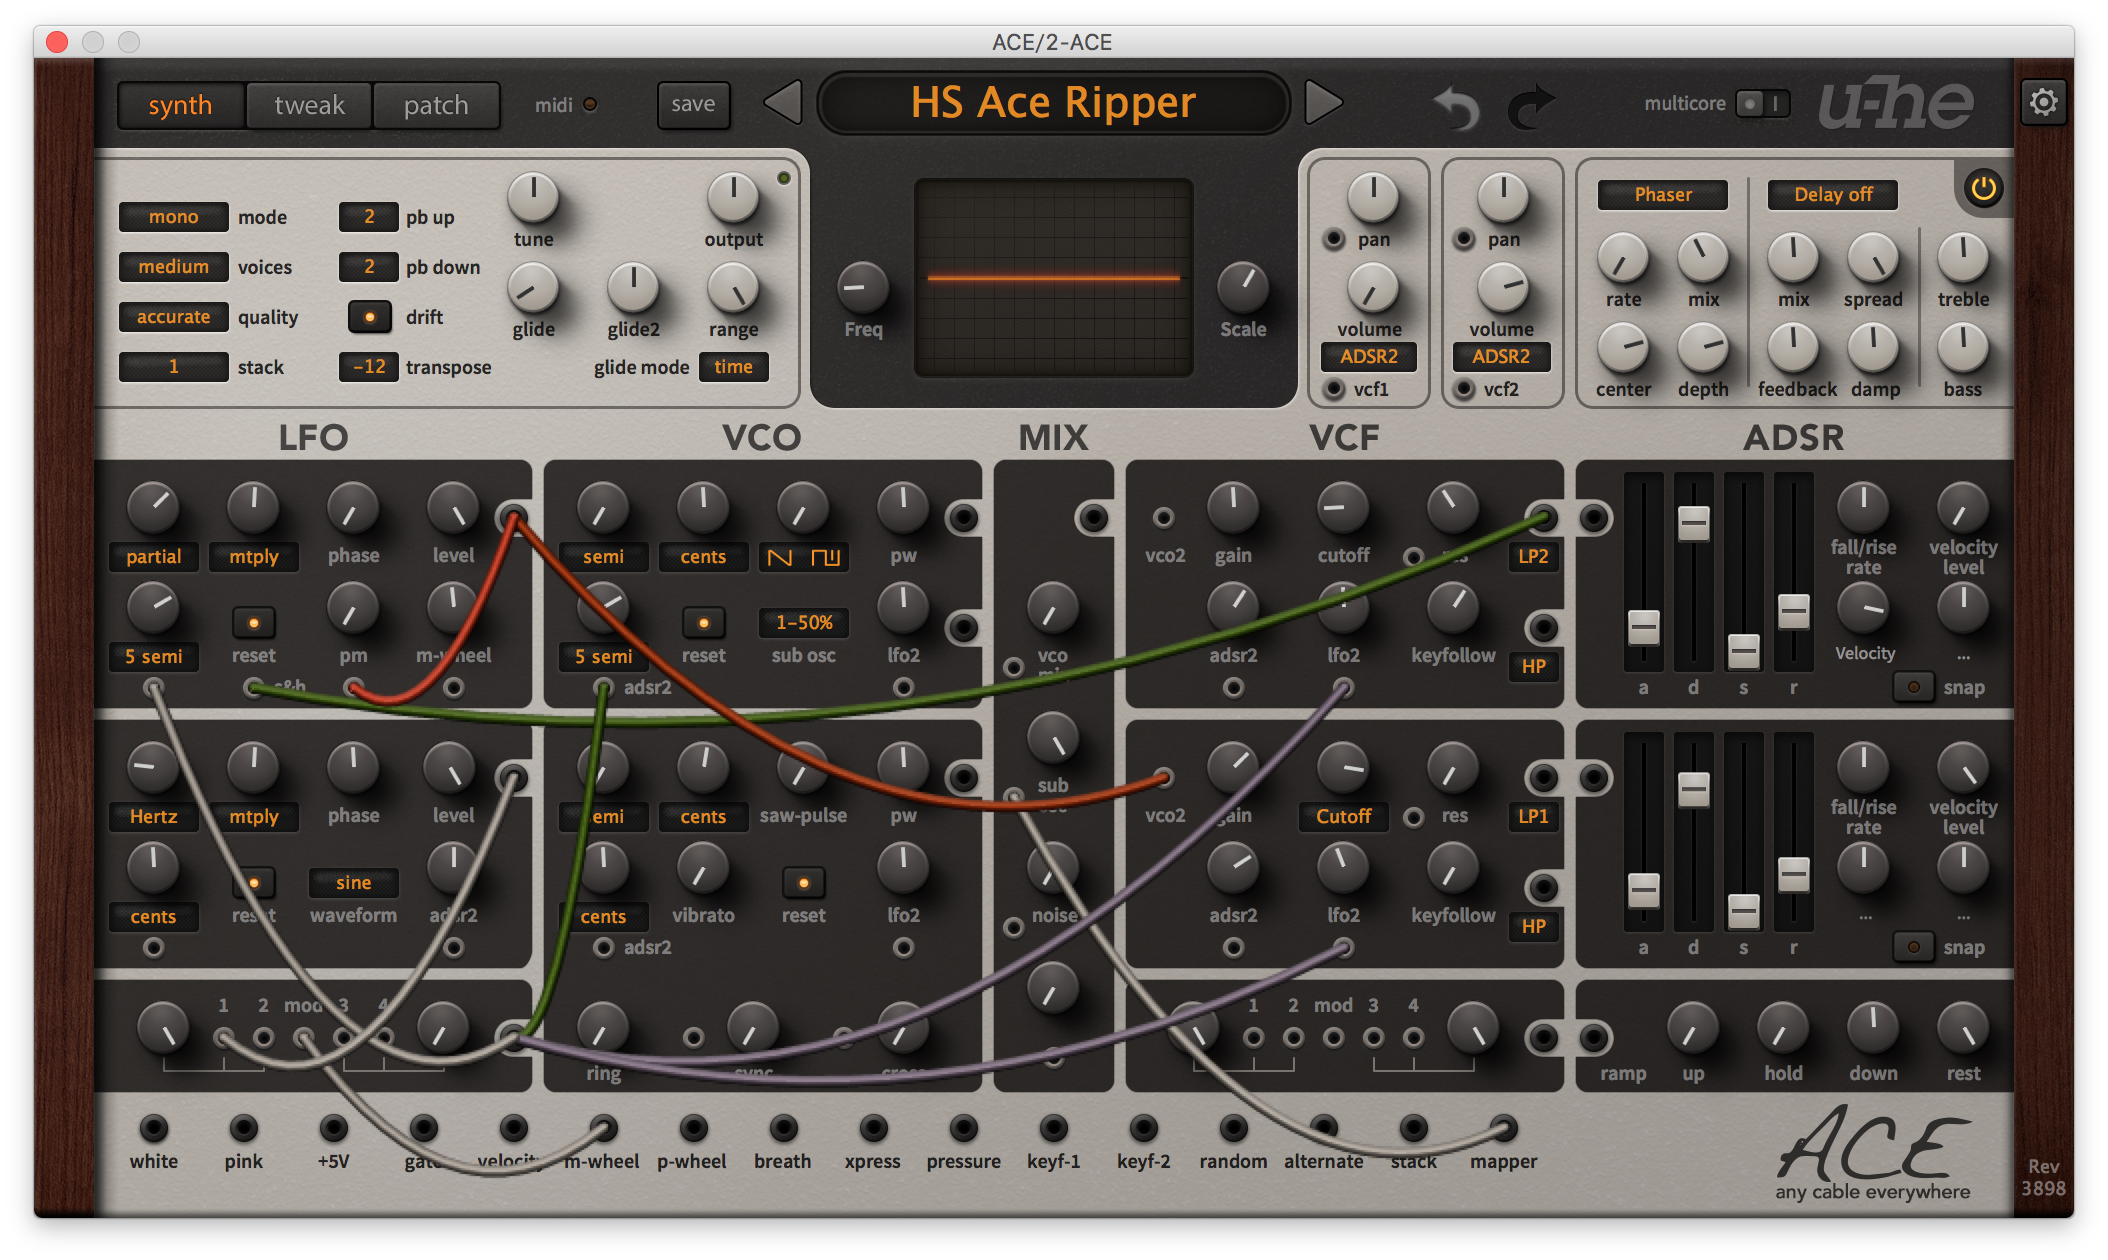The image size is (2108, 1260).
Task: Open the pb down value menu
Action: pos(368,267)
